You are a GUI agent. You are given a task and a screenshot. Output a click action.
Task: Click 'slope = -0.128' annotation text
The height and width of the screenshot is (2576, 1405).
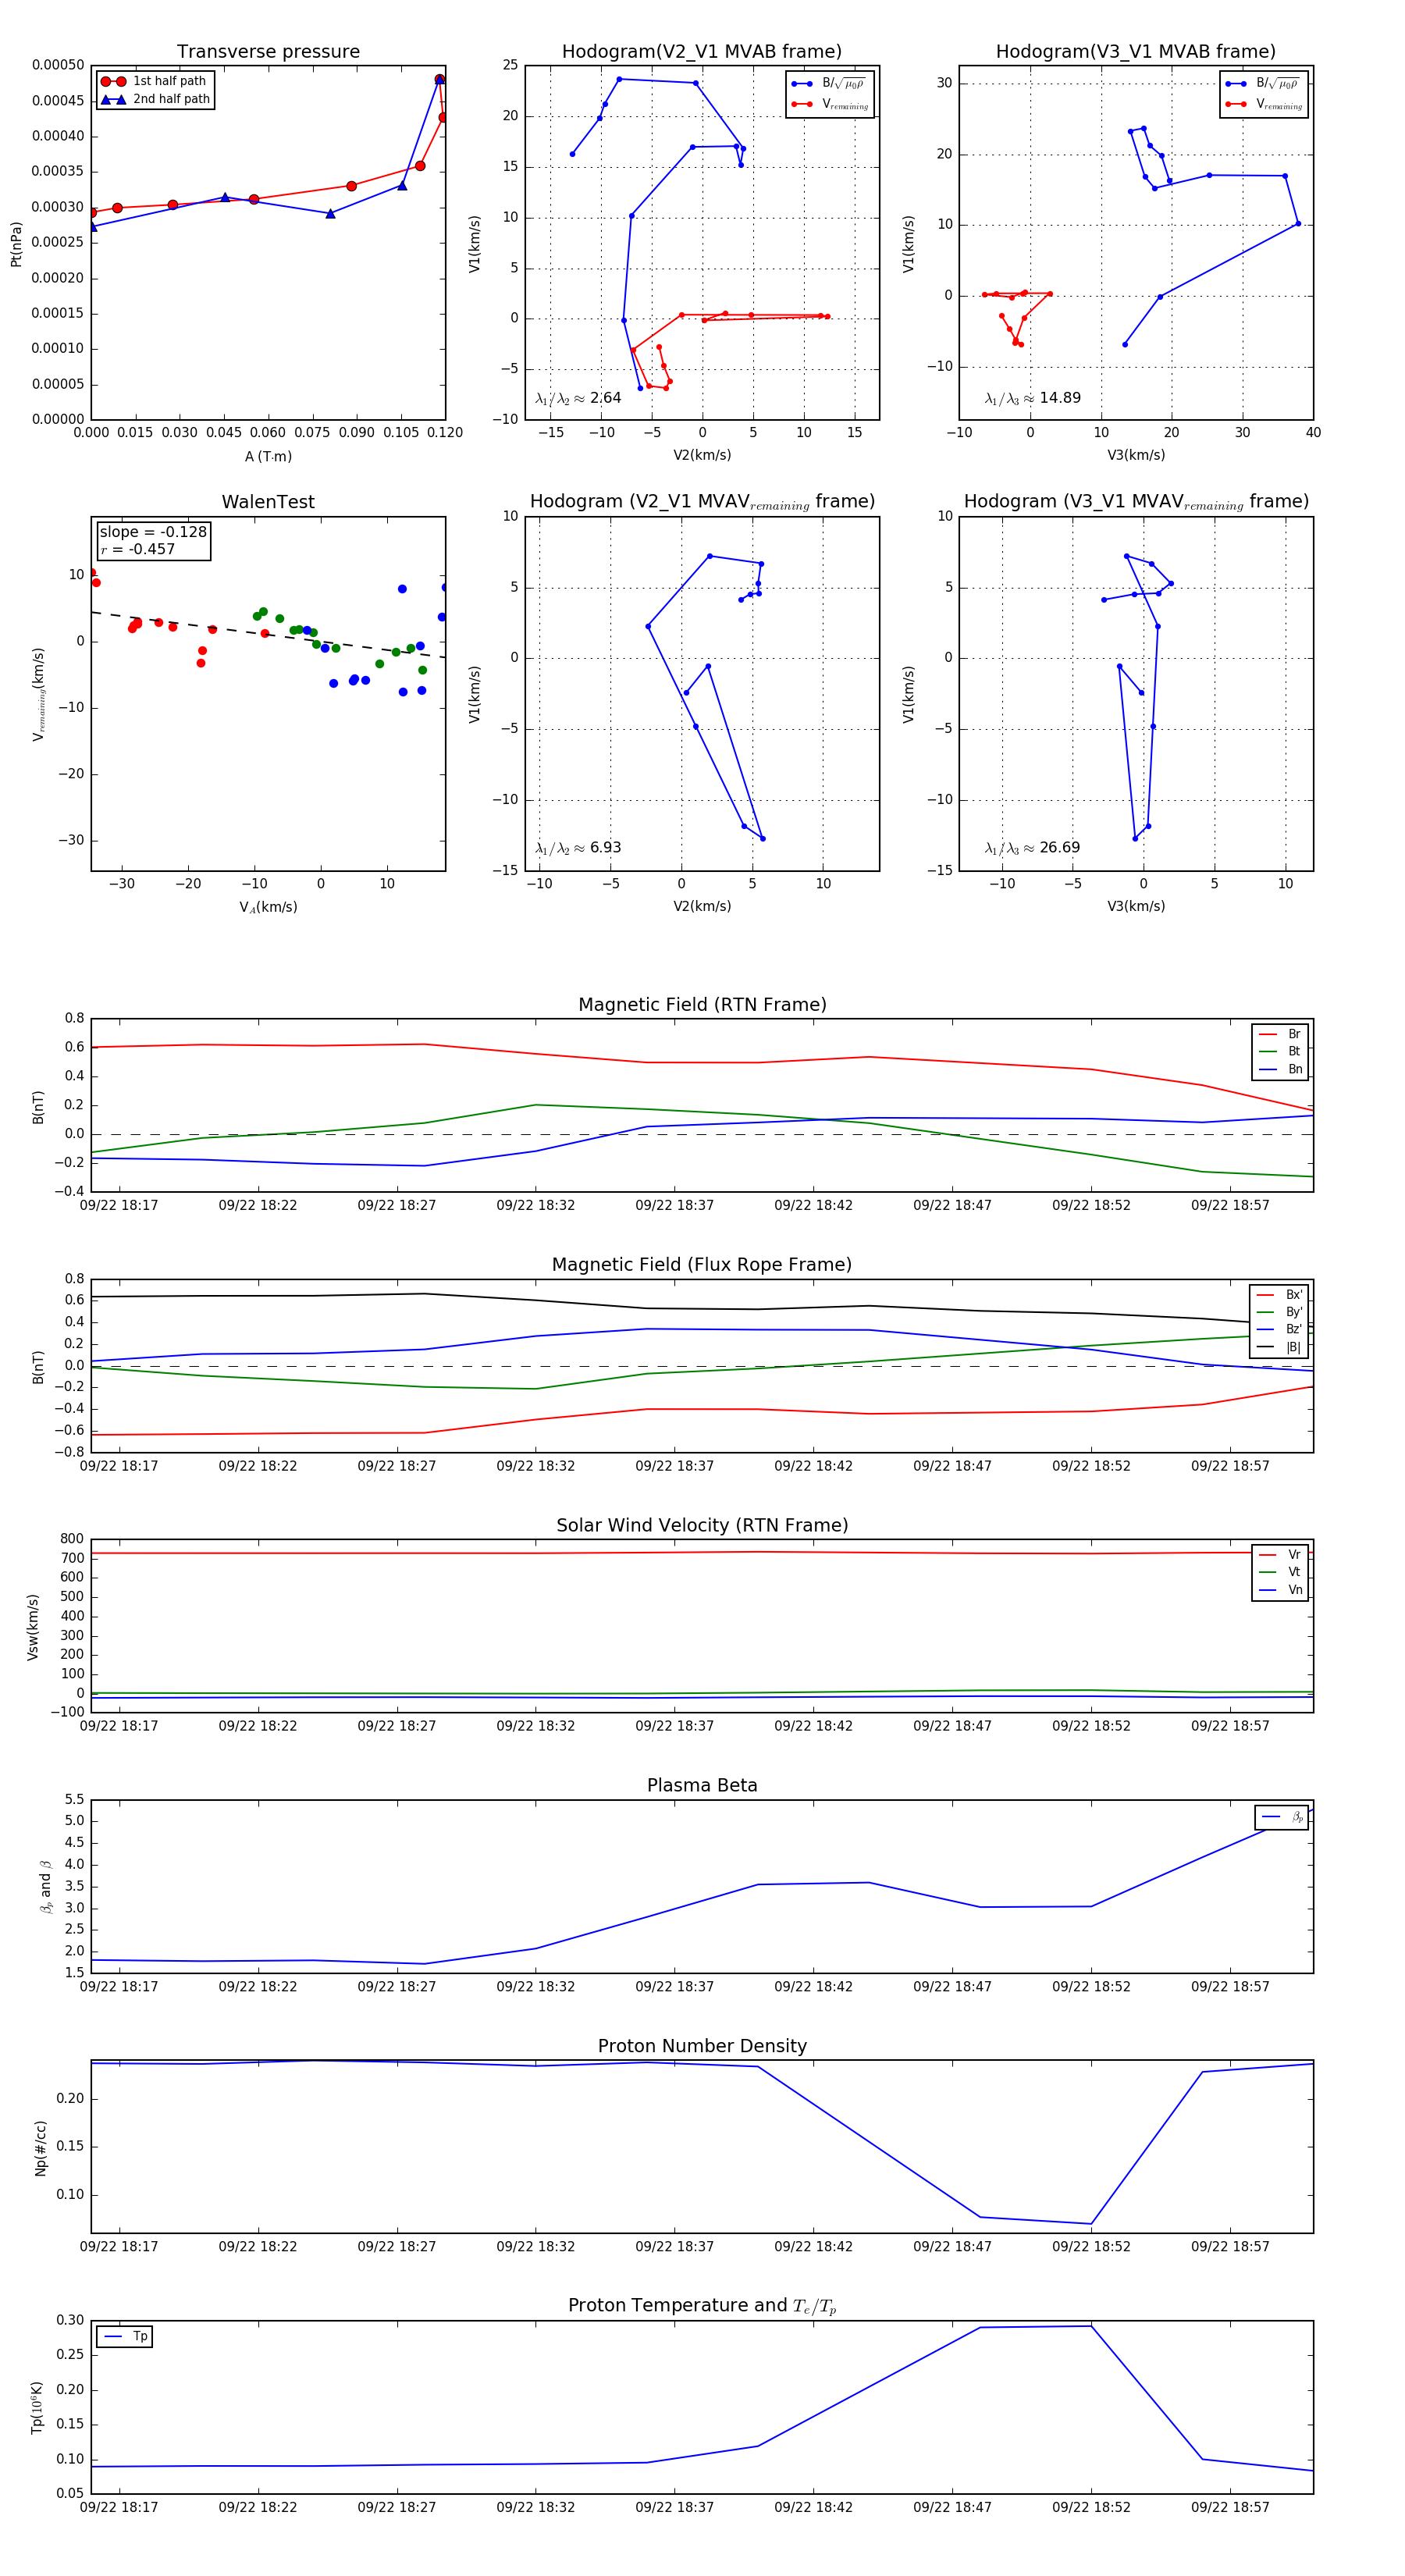pyautogui.click(x=153, y=532)
